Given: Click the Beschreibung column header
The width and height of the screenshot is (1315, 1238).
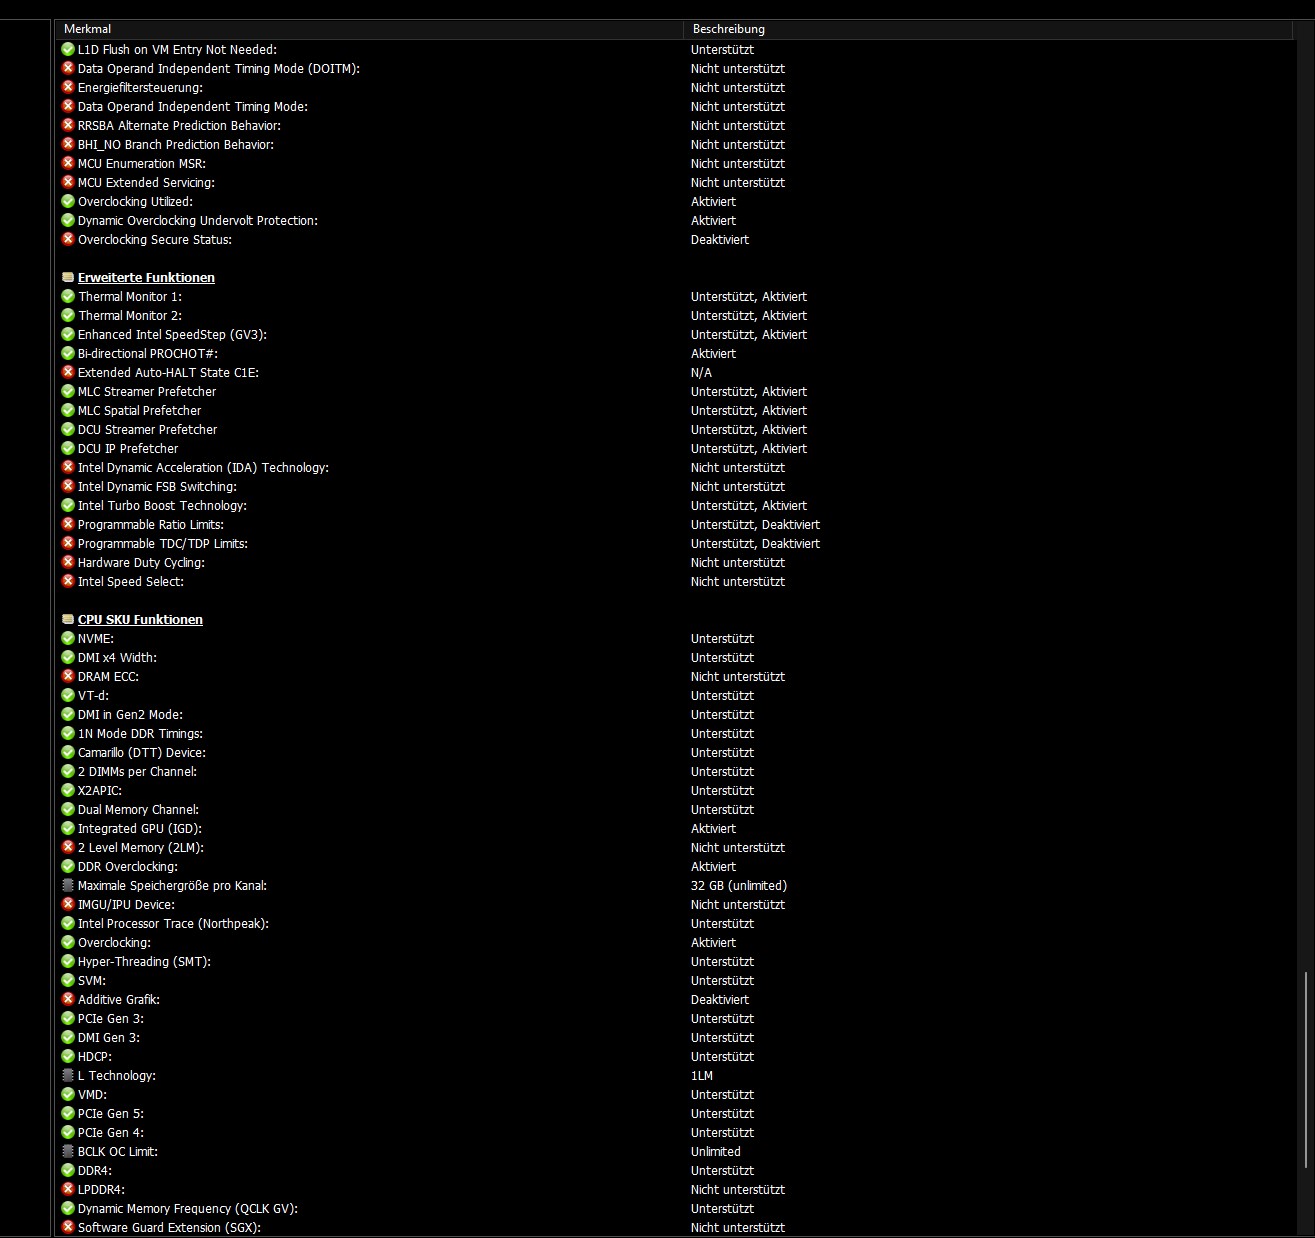Looking at the screenshot, I should (988, 29).
